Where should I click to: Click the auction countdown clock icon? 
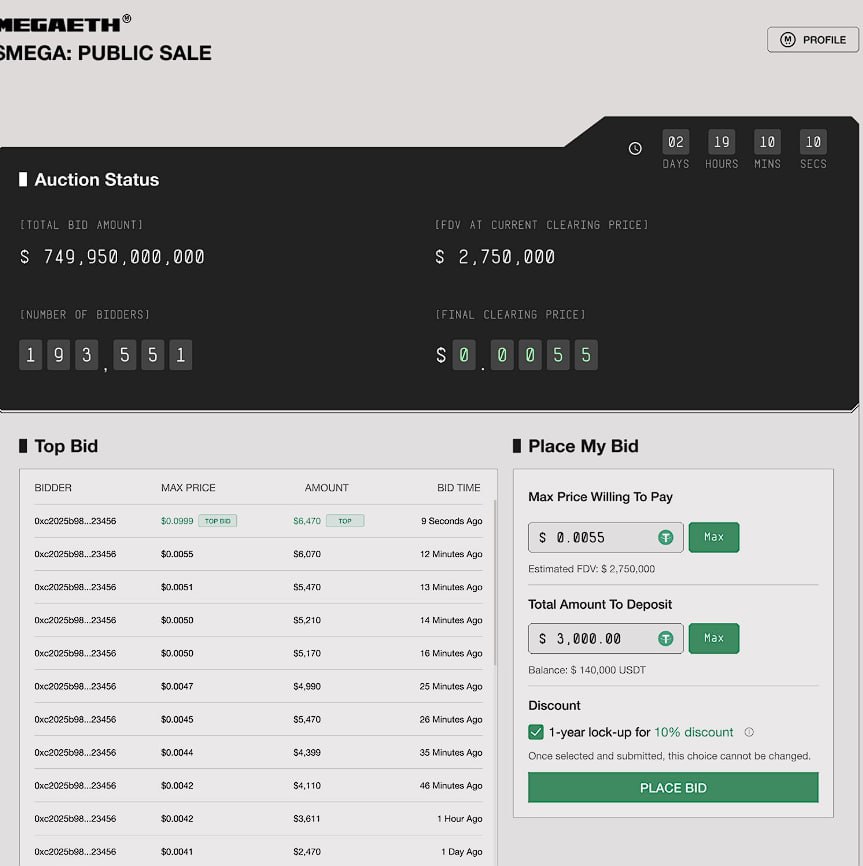click(635, 148)
